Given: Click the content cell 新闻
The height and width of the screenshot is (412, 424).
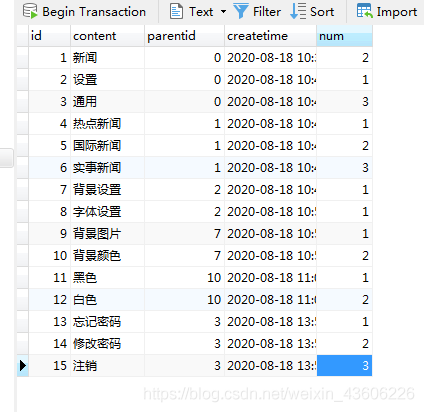Looking at the screenshot, I should click(107, 58).
